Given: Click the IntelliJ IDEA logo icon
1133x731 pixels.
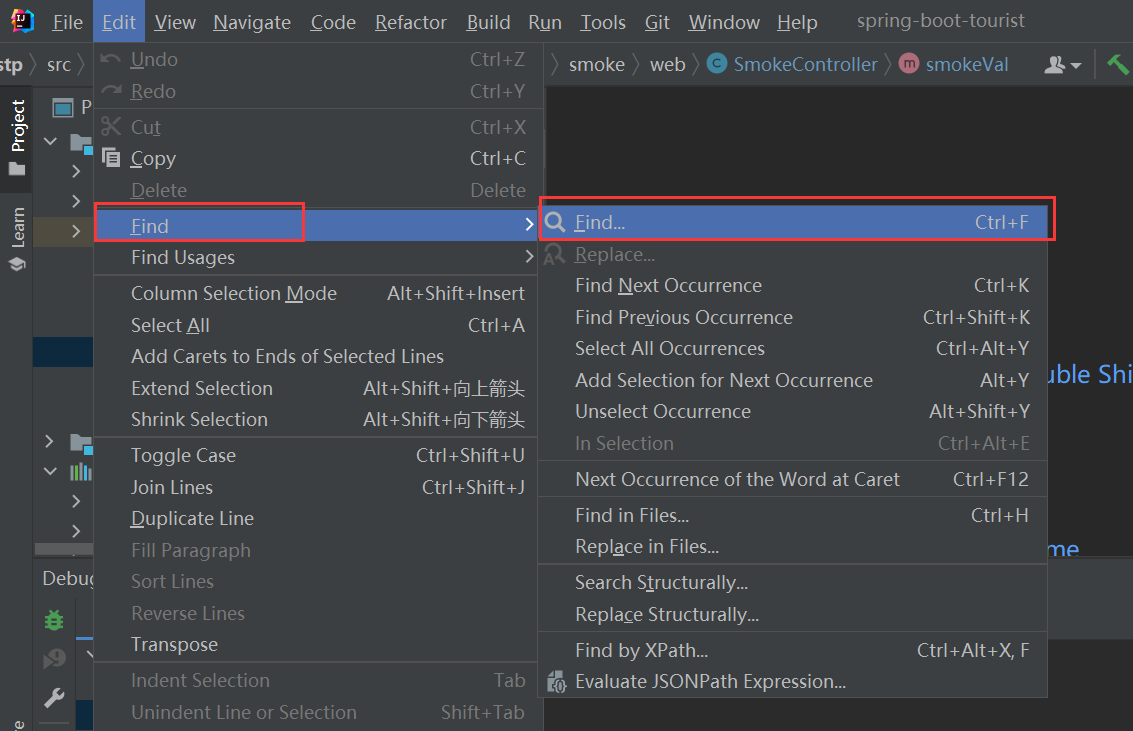Looking at the screenshot, I should [x=20, y=20].
